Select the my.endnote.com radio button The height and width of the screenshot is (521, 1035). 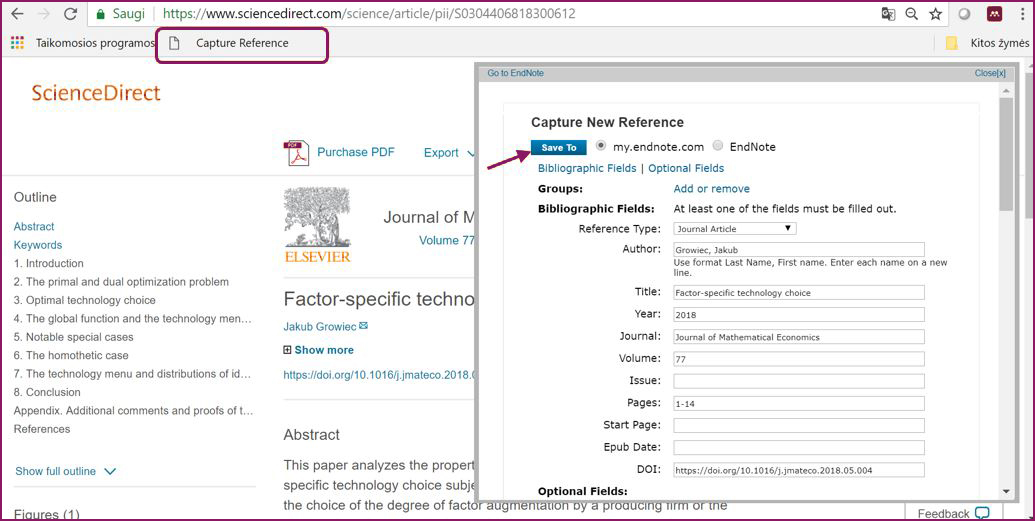(x=601, y=146)
